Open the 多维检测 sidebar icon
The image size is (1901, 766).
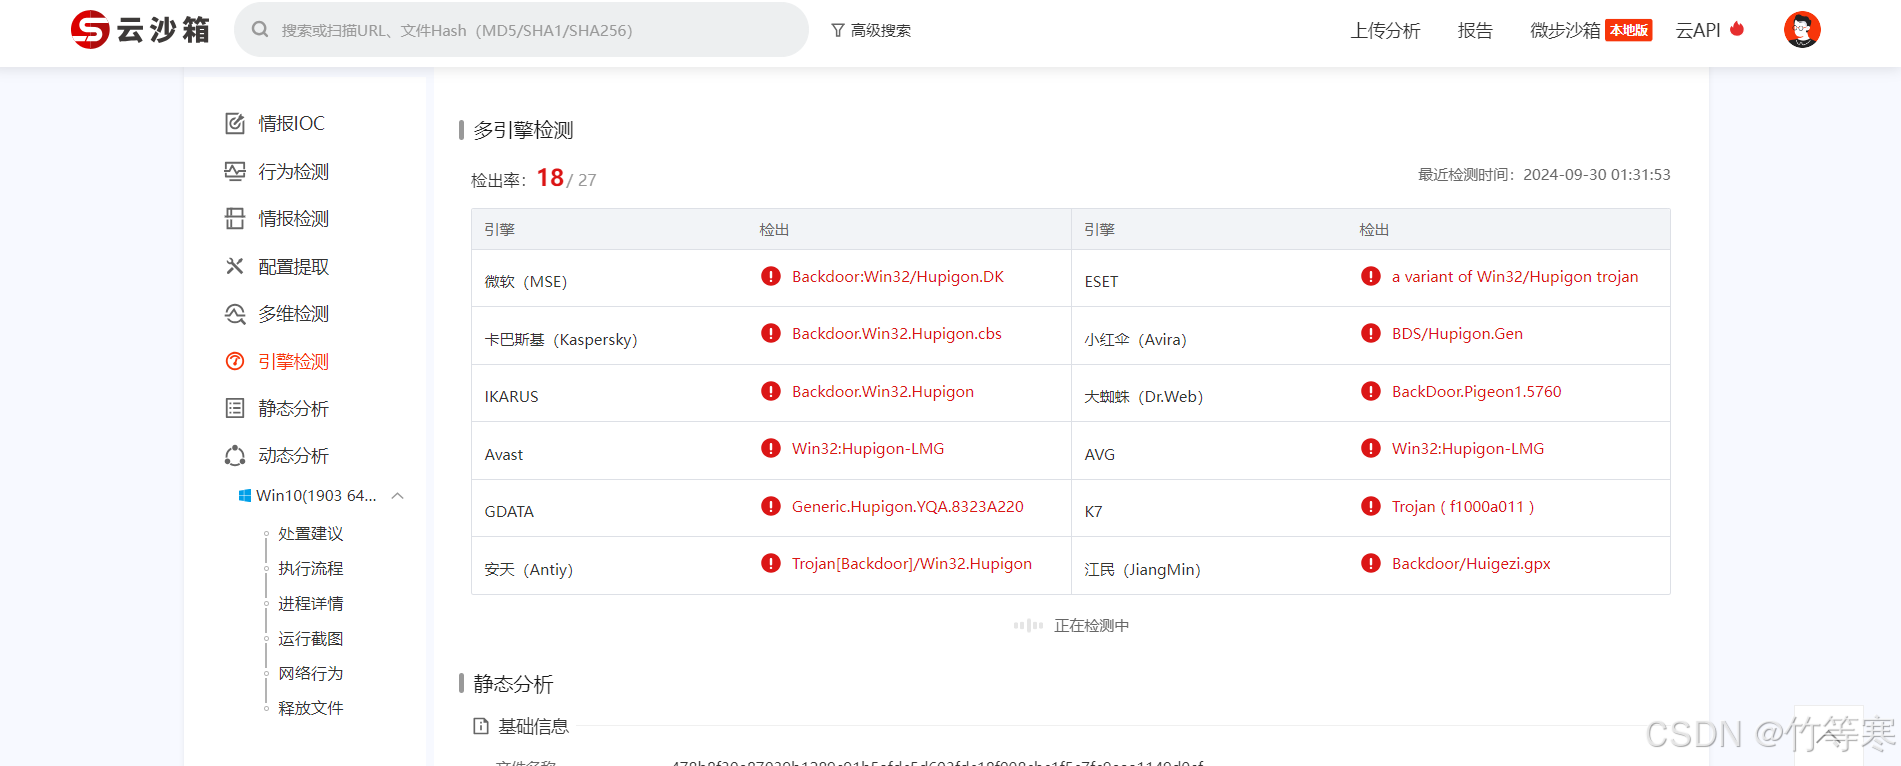pyautogui.click(x=235, y=314)
